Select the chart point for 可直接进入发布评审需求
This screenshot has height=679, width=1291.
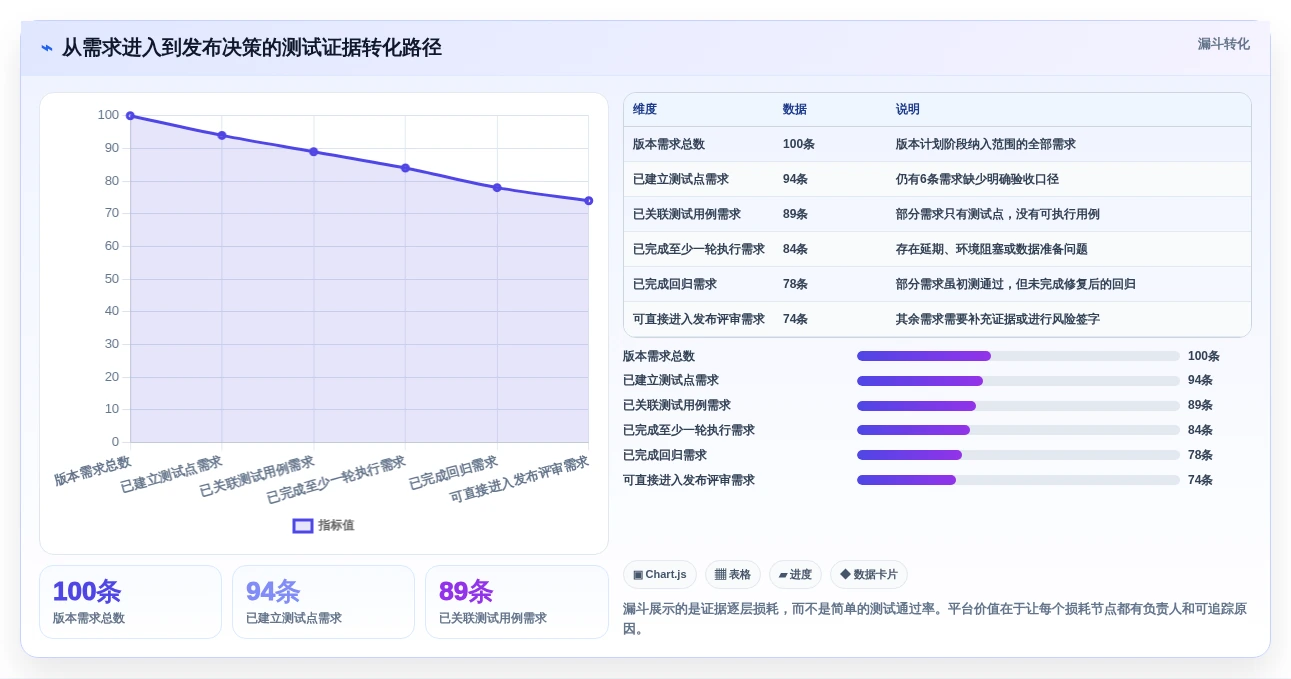(588, 201)
